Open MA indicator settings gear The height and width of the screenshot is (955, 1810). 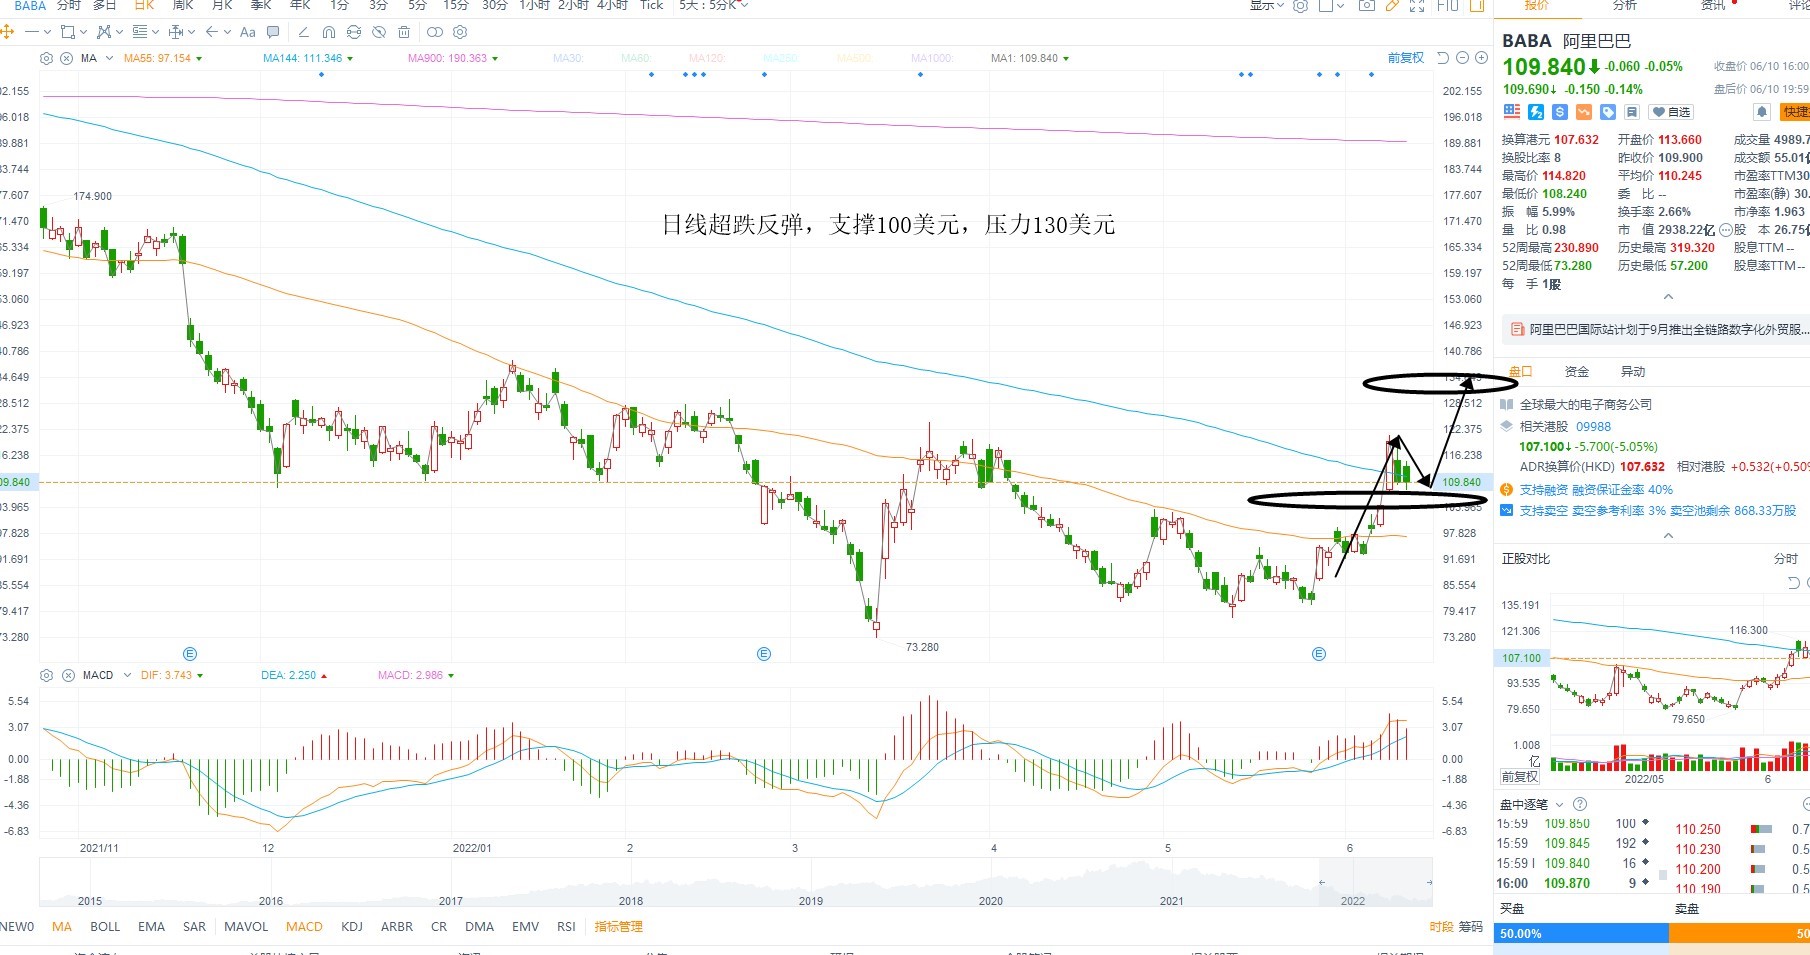click(x=46, y=58)
